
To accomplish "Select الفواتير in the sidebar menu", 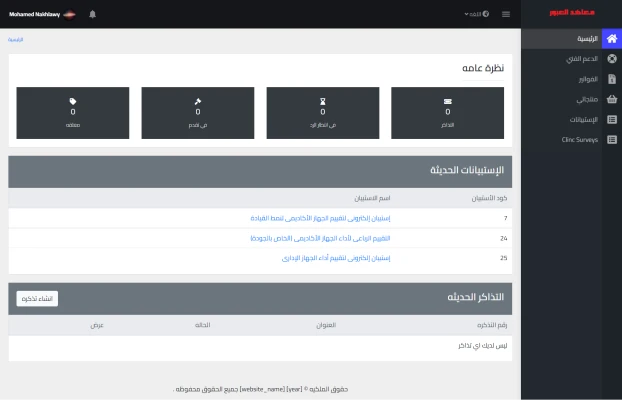I will 588,79.
